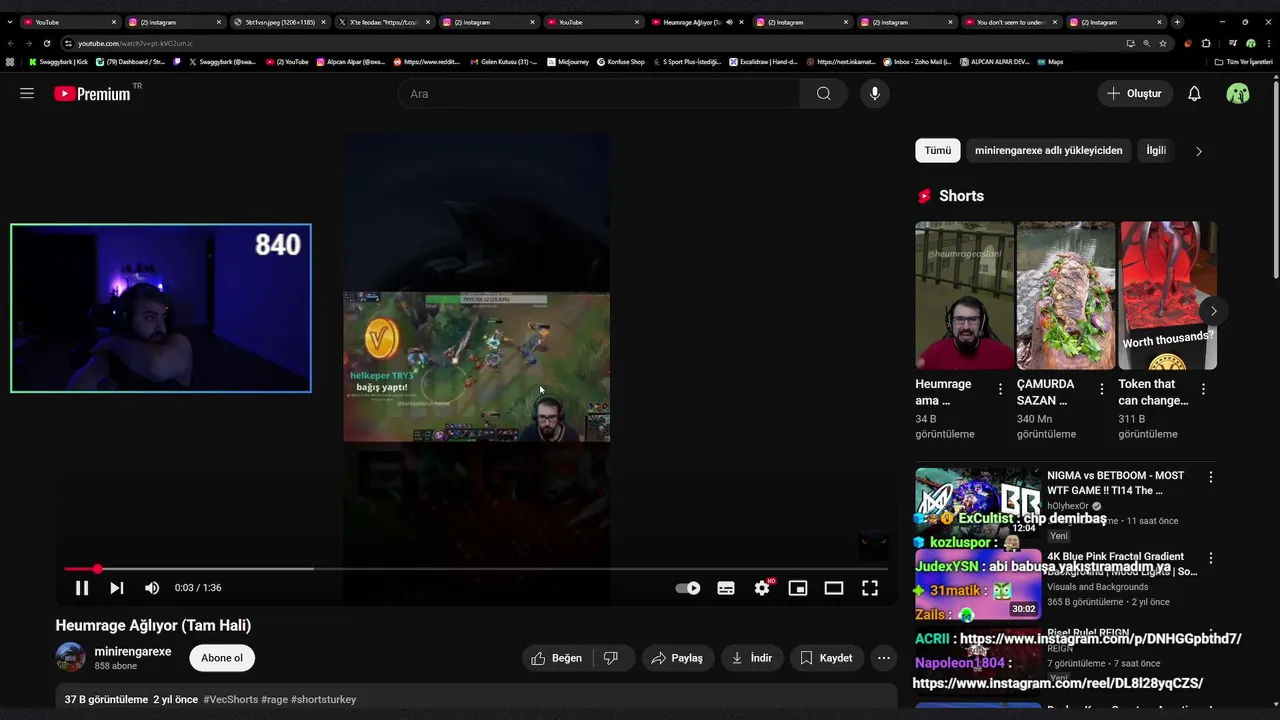Enter fullscreen mode
This screenshot has width=1280, height=720.
(x=870, y=588)
